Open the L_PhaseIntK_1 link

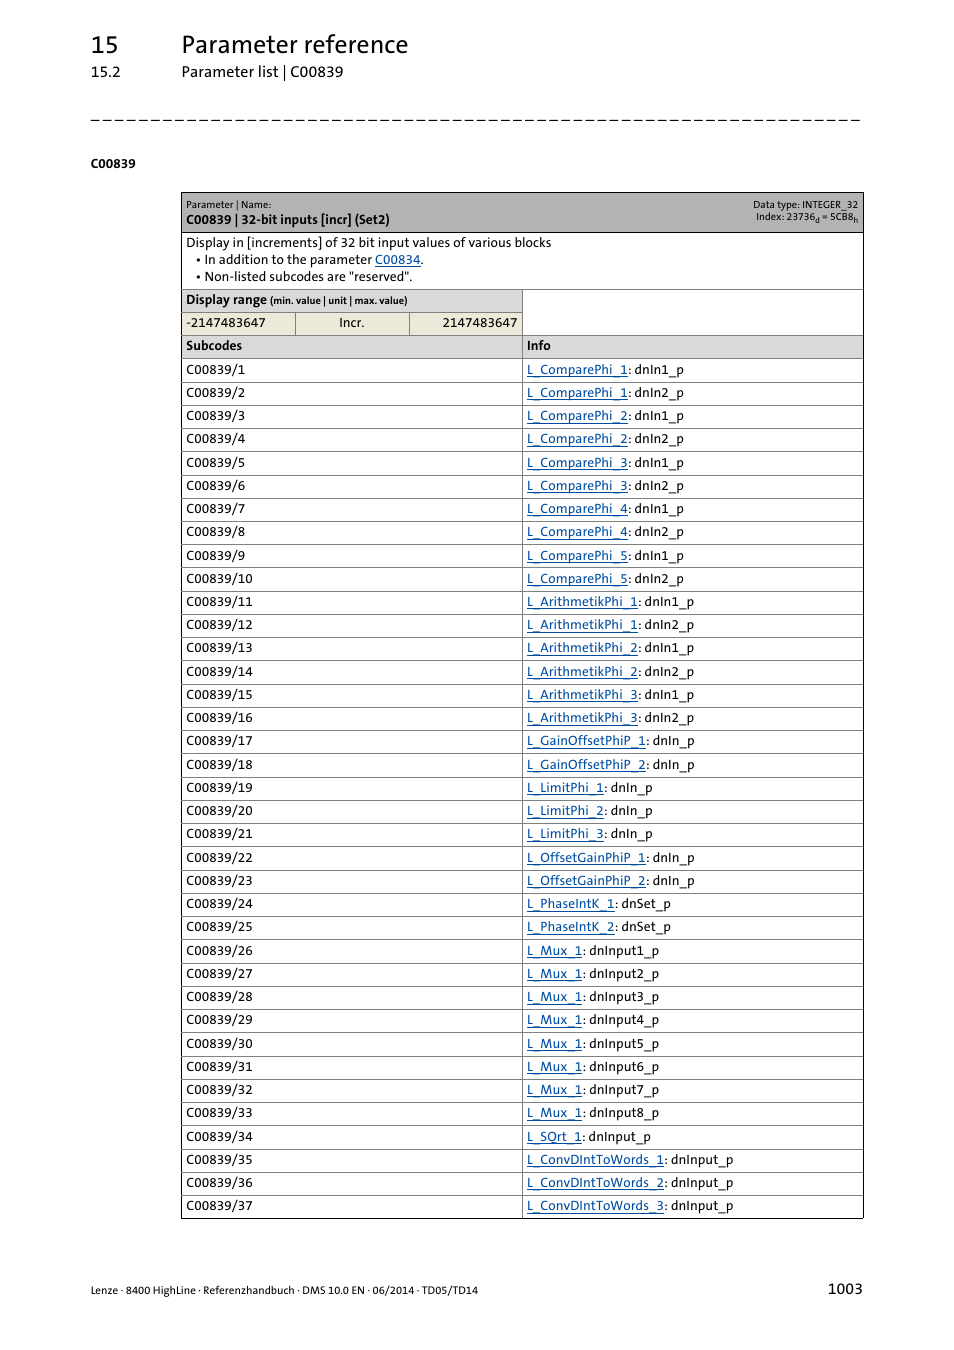(571, 904)
